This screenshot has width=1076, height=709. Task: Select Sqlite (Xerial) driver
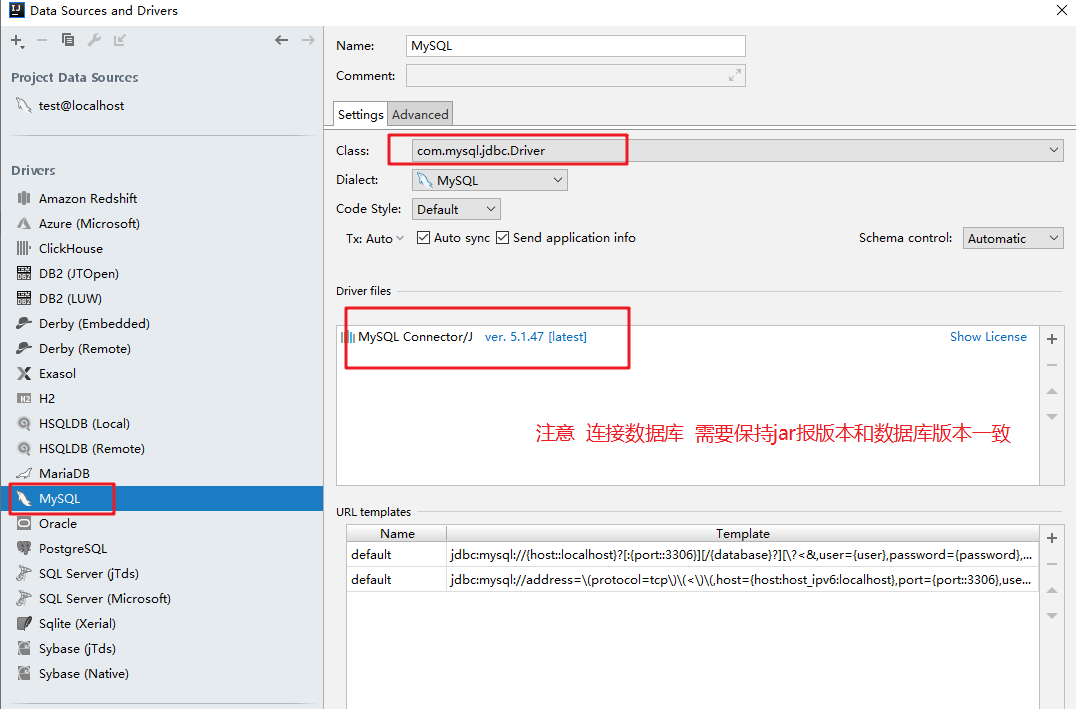tap(77, 624)
